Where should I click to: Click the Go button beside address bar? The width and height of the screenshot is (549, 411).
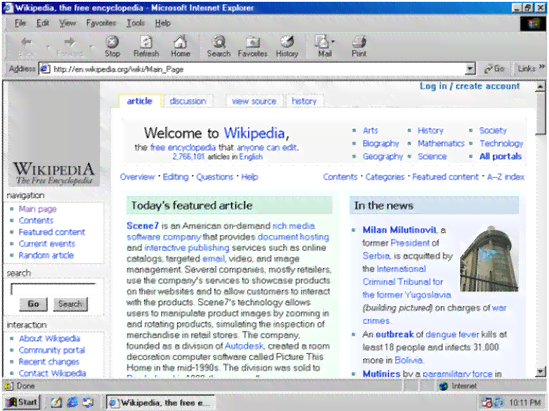[495, 69]
